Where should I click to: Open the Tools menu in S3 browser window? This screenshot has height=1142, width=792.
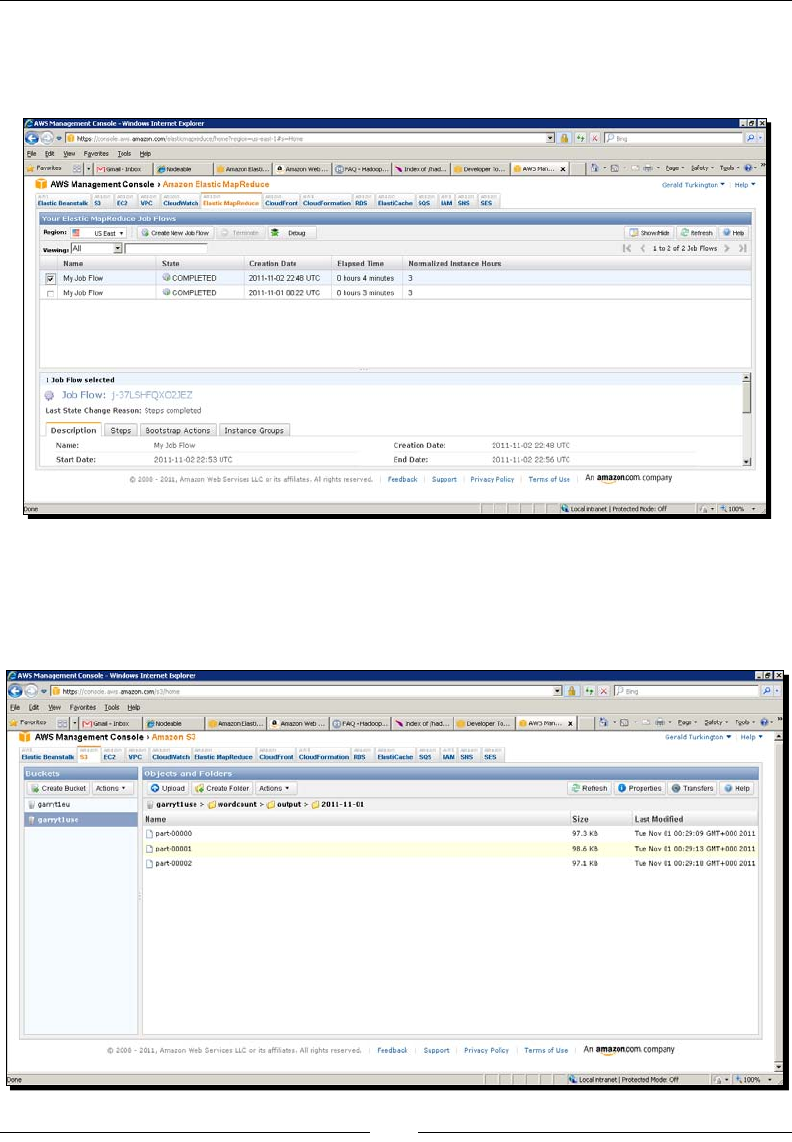point(111,707)
